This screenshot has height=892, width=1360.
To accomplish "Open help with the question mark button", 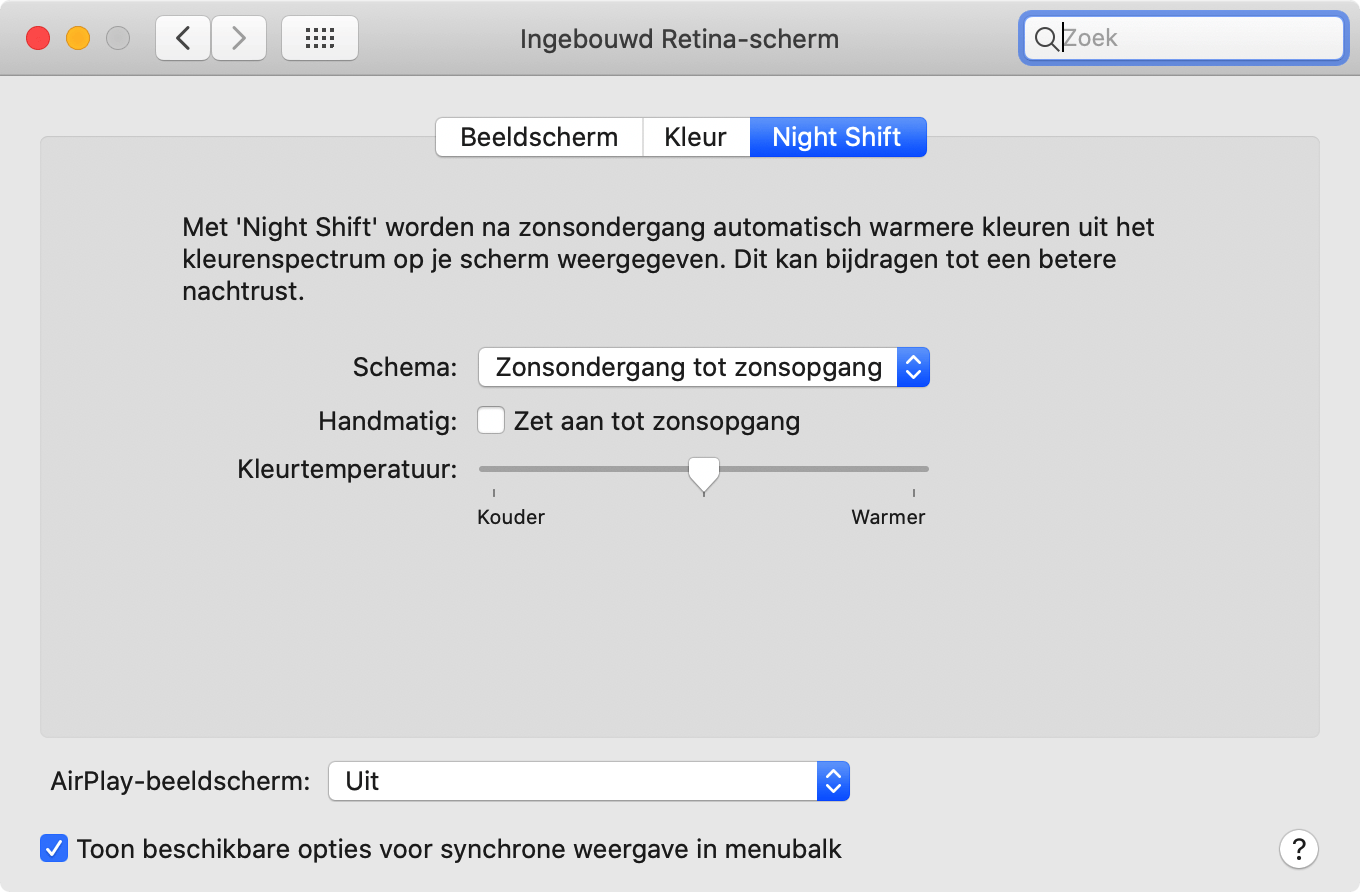I will pos(1298,849).
